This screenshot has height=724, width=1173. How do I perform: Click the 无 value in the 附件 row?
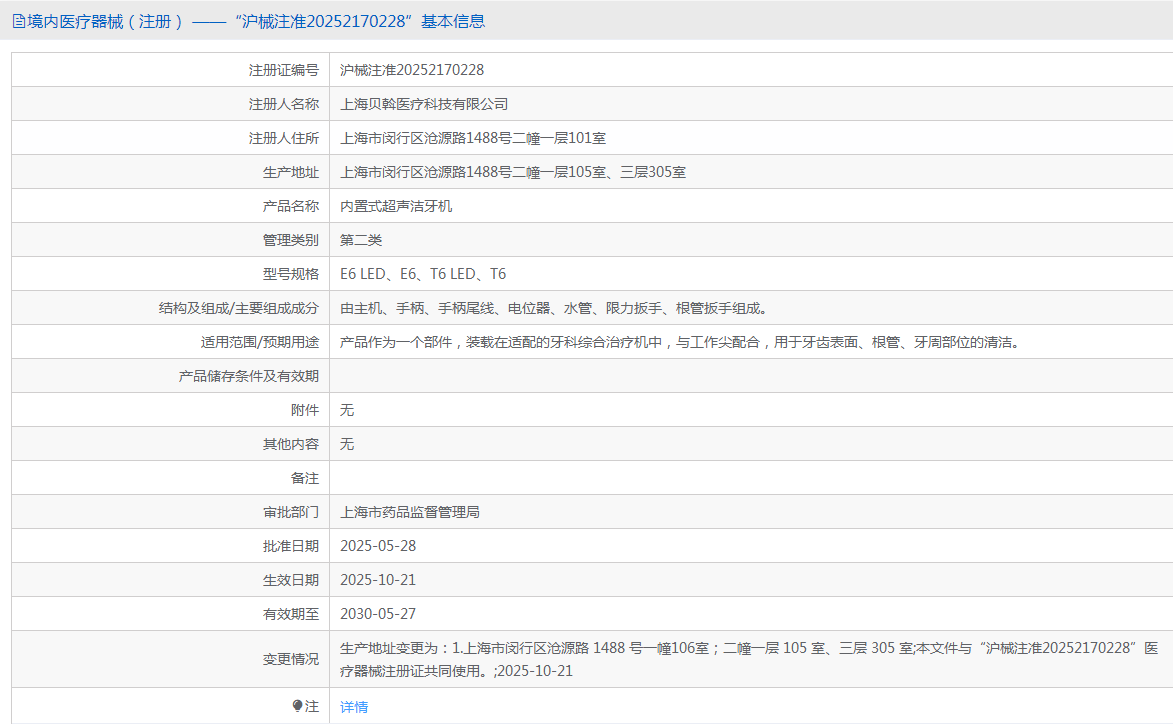pyautogui.click(x=347, y=410)
